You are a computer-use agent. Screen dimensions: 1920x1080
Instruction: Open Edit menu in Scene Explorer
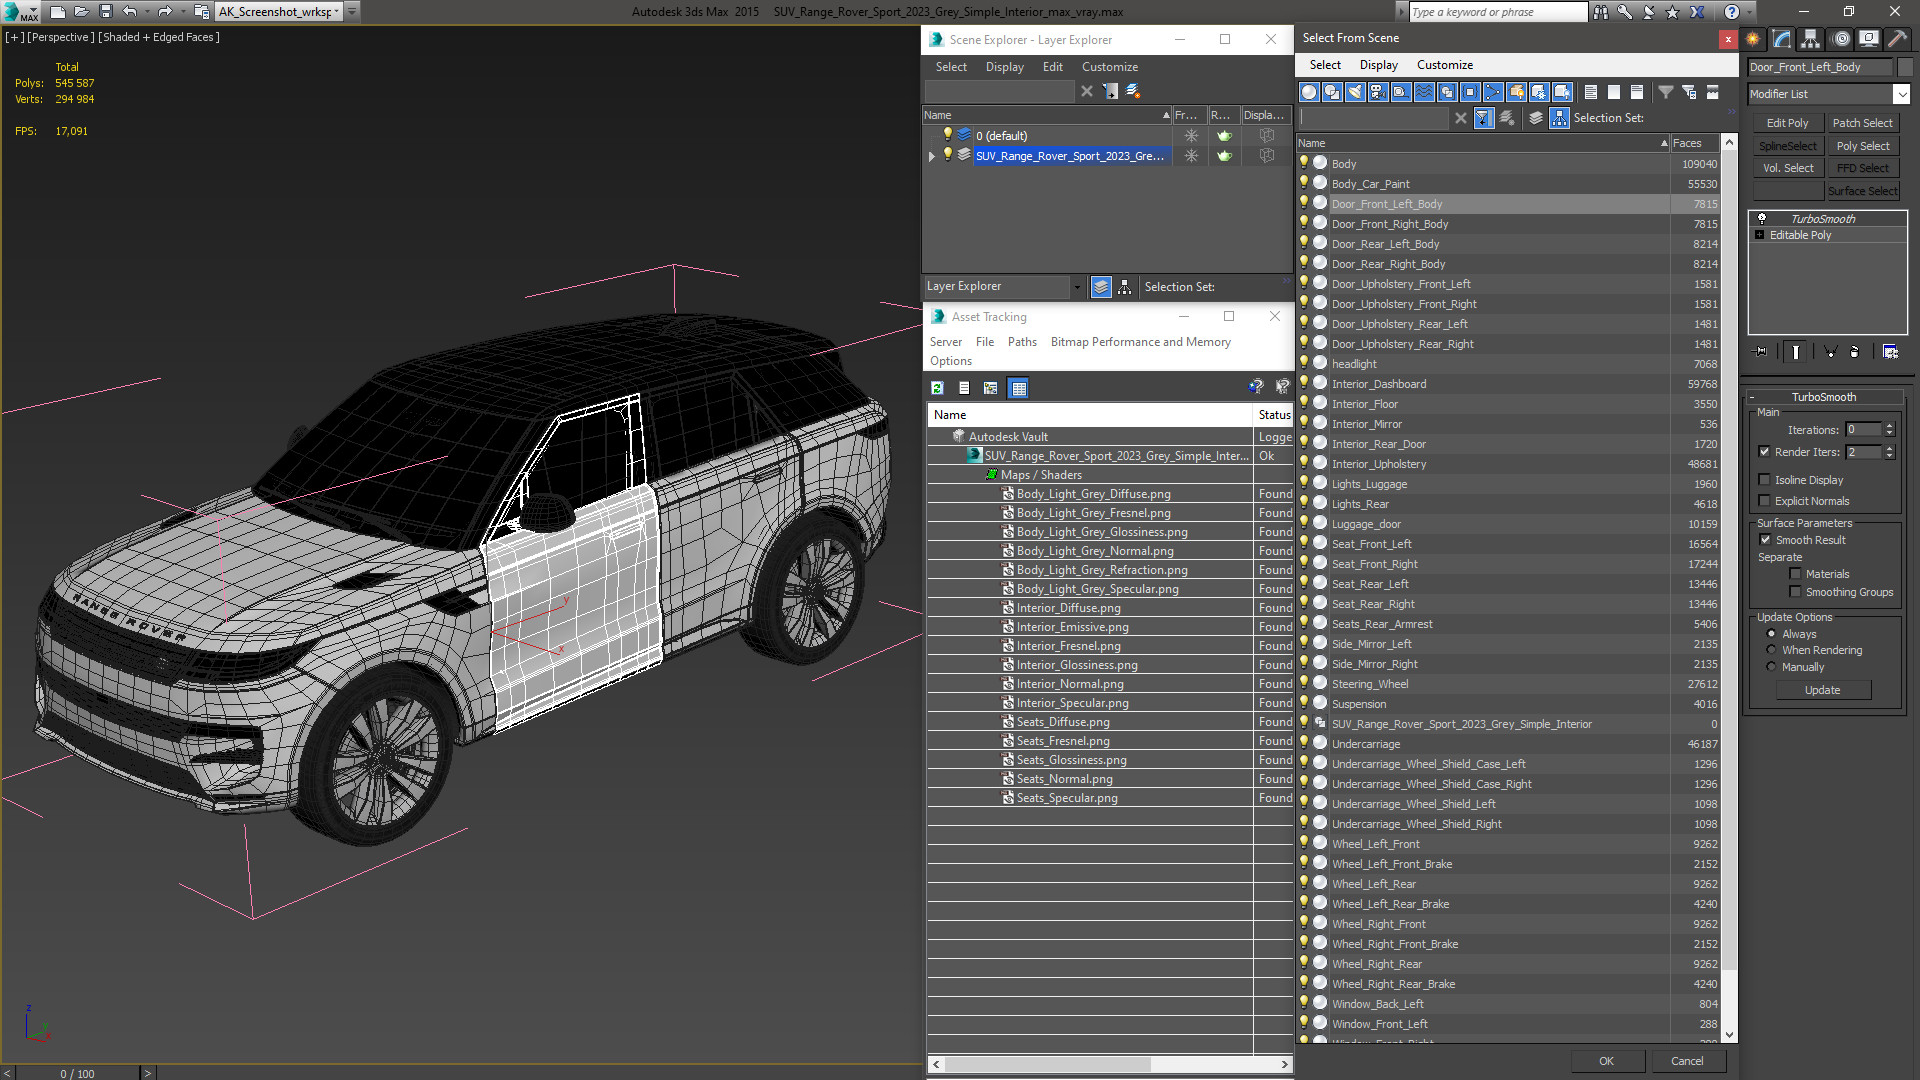pos(1052,67)
